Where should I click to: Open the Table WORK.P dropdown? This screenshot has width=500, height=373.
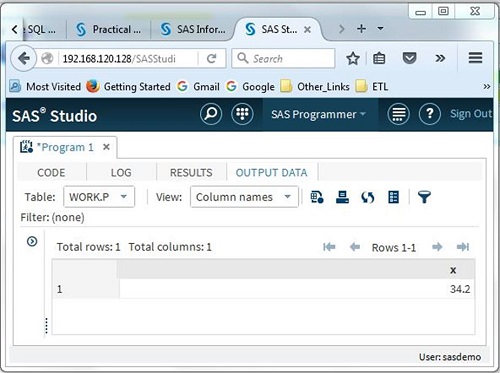click(x=99, y=197)
